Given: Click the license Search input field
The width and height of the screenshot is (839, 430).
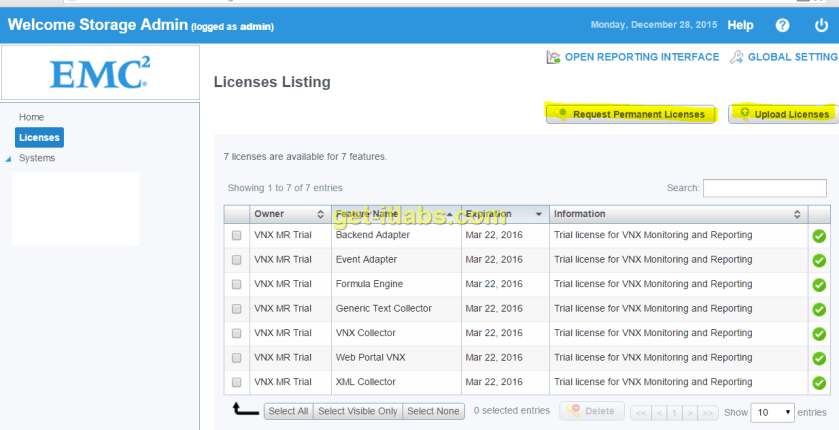Looking at the screenshot, I should coord(765,188).
